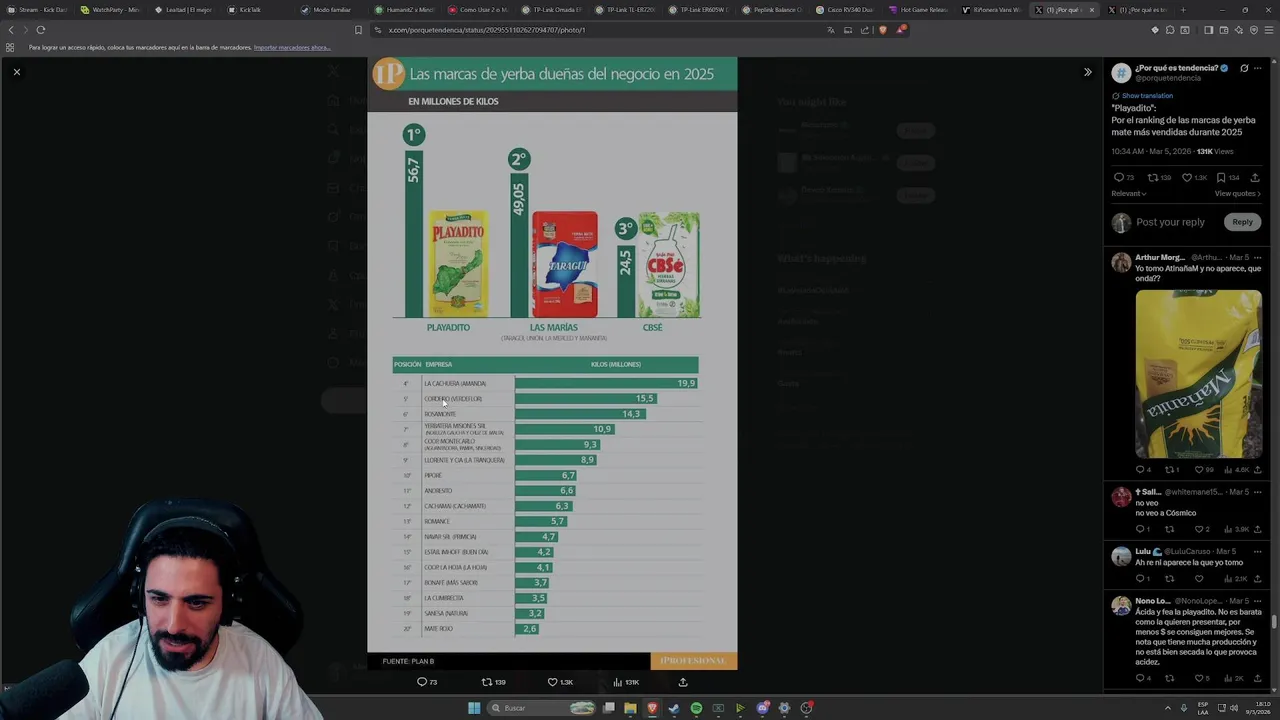Bookmark the tweet showing 134 bookmarks

1221,178
